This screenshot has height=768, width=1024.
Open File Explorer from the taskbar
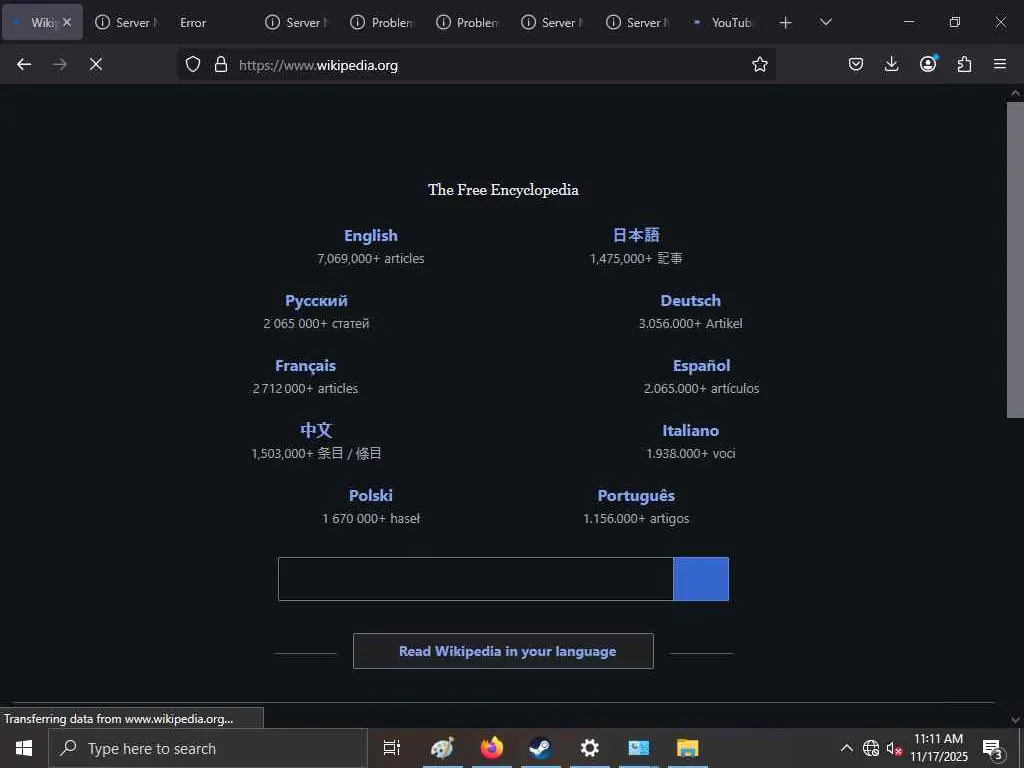(688, 748)
